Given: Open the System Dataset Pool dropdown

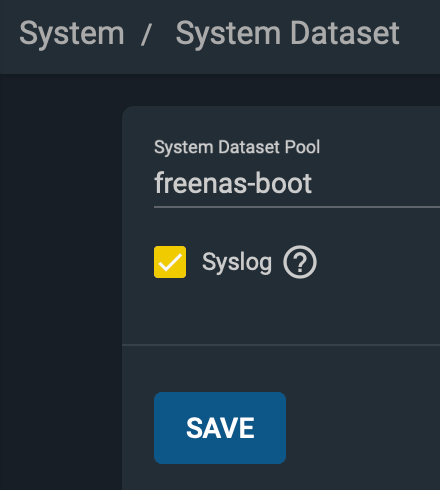Looking at the screenshot, I should point(297,183).
